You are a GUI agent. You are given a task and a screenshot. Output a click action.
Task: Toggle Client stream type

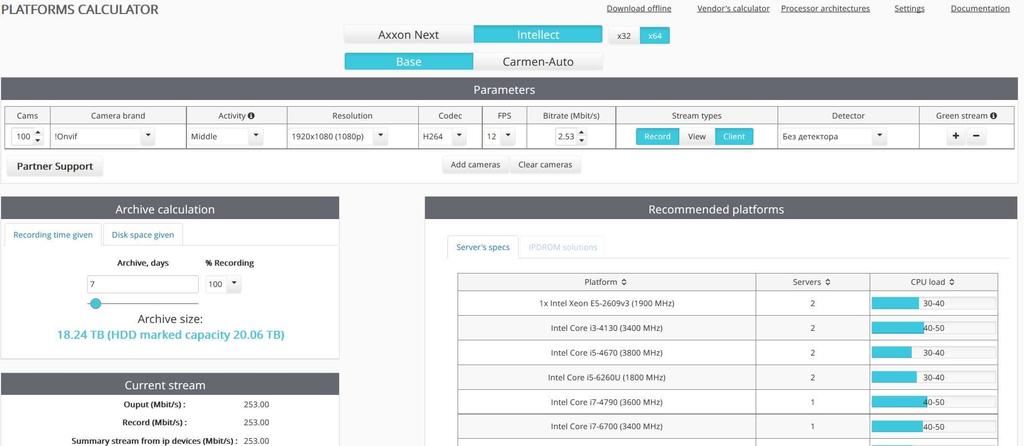pos(734,136)
